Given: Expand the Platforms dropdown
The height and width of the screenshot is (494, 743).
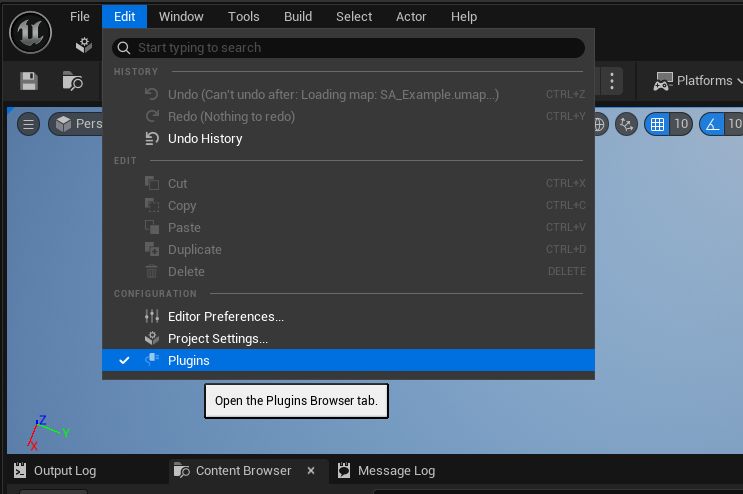Looking at the screenshot, I should 696,81.
